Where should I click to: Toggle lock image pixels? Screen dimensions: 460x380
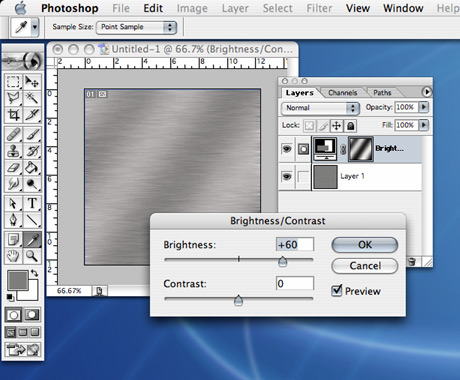[x=323, y=126]
